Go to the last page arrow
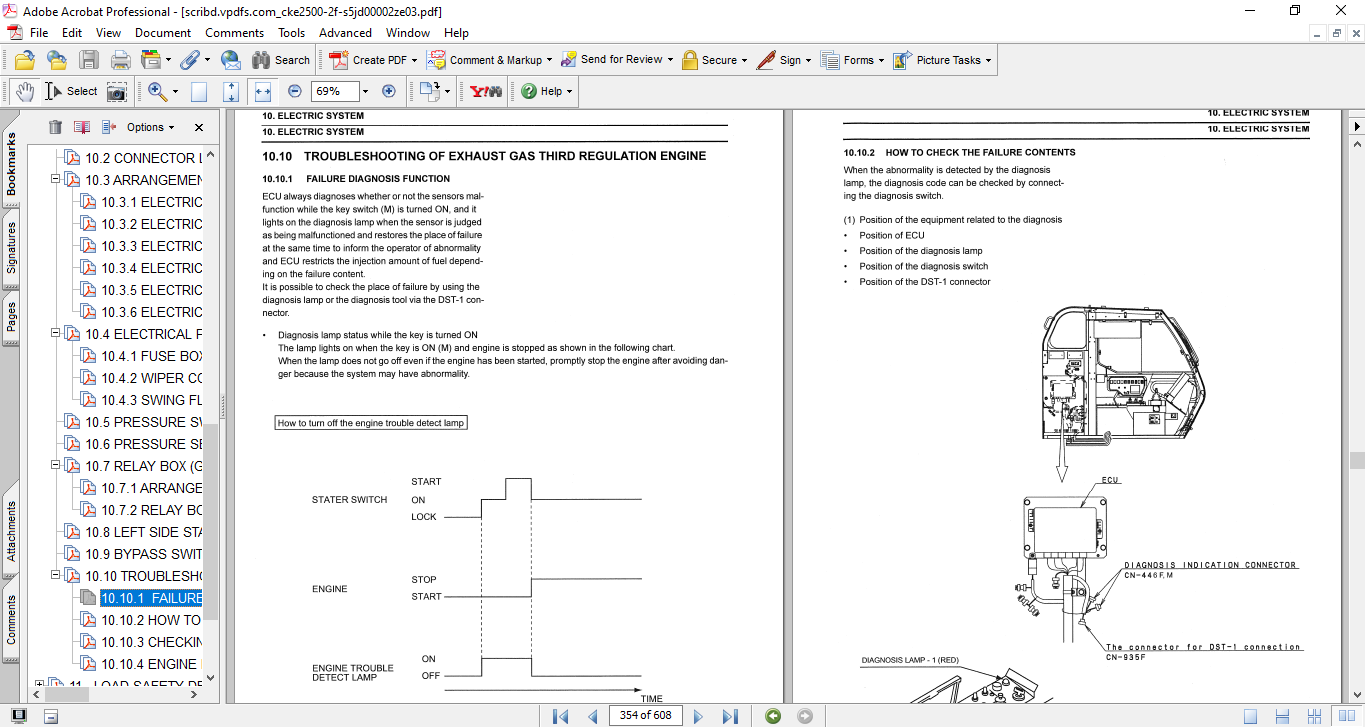The image size is (1365, 727). tap(730, 715)
